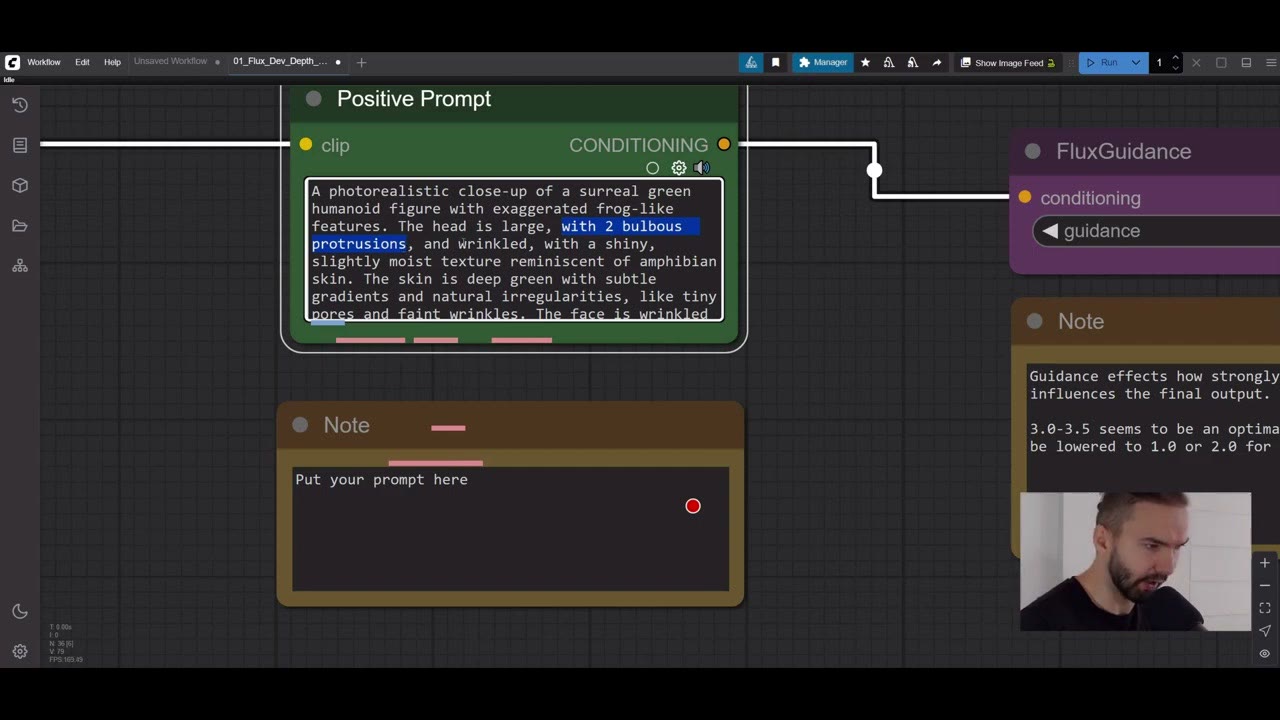Screen dimensions: 1280x720
Task: Click Show Image Feed button
Action: click(x=1008, y=62)
